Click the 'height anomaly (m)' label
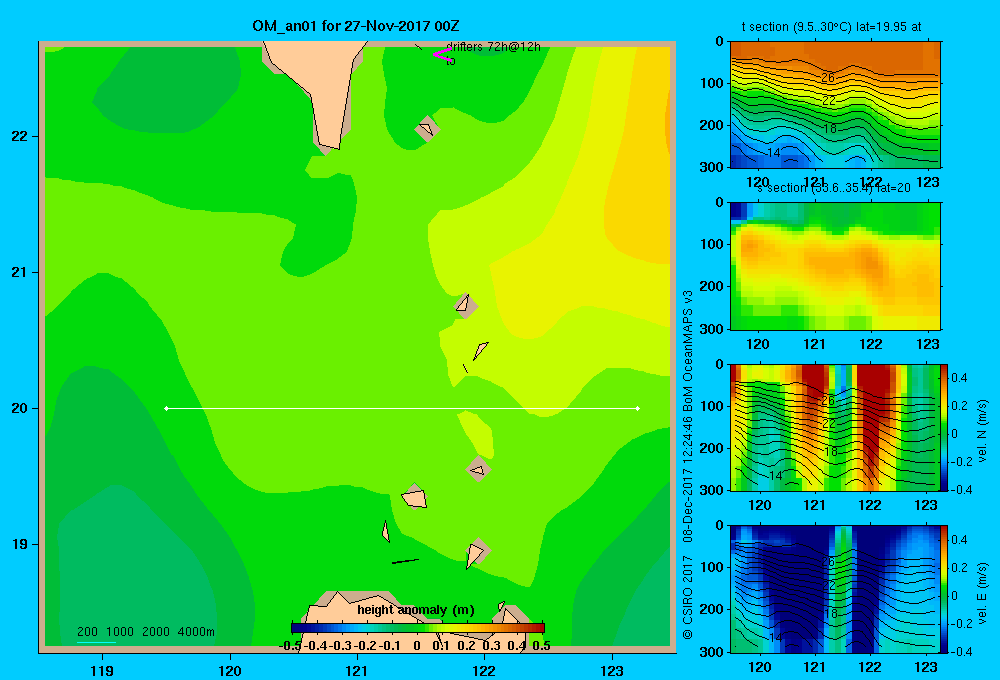The width and height of the screenshot is (1000, 680). [415, 610]
